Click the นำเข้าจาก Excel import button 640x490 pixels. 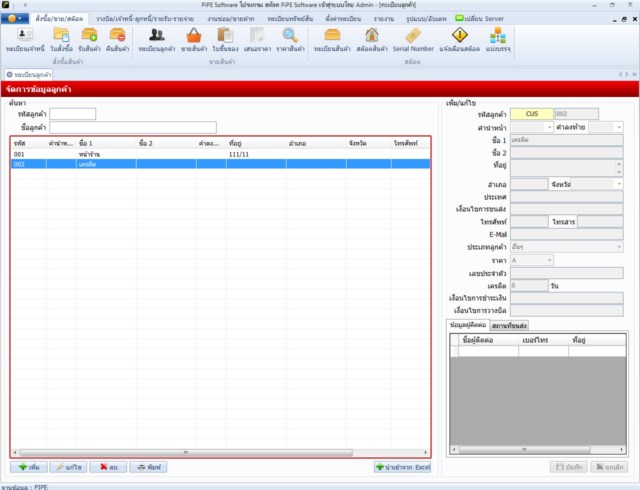[x=402, y=467]
